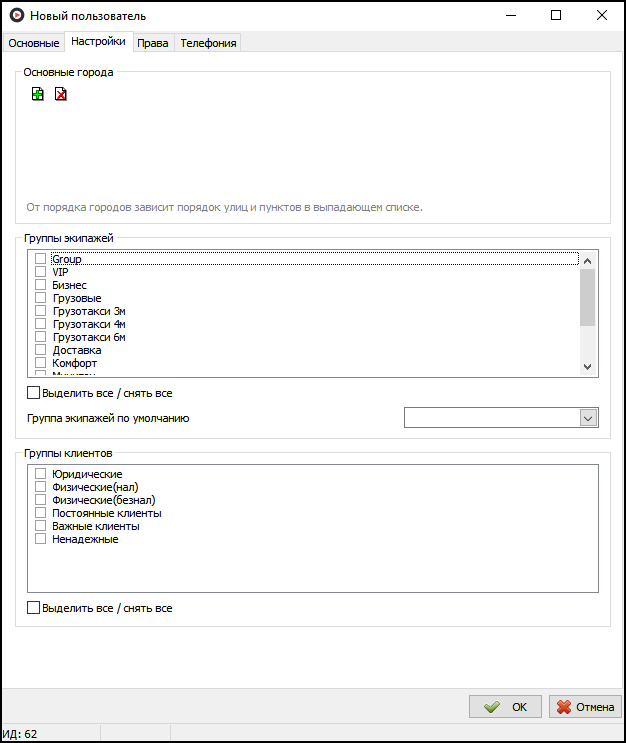
Task: Check the Юридические client group
Action: click(x=41, y=474)
